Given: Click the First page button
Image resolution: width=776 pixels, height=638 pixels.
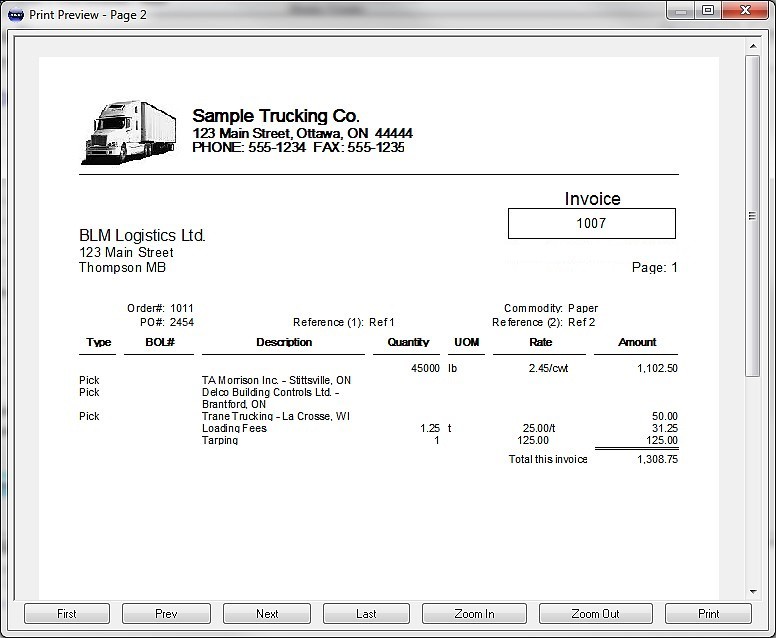Looking at the screenshot, I should pos(67,613).
